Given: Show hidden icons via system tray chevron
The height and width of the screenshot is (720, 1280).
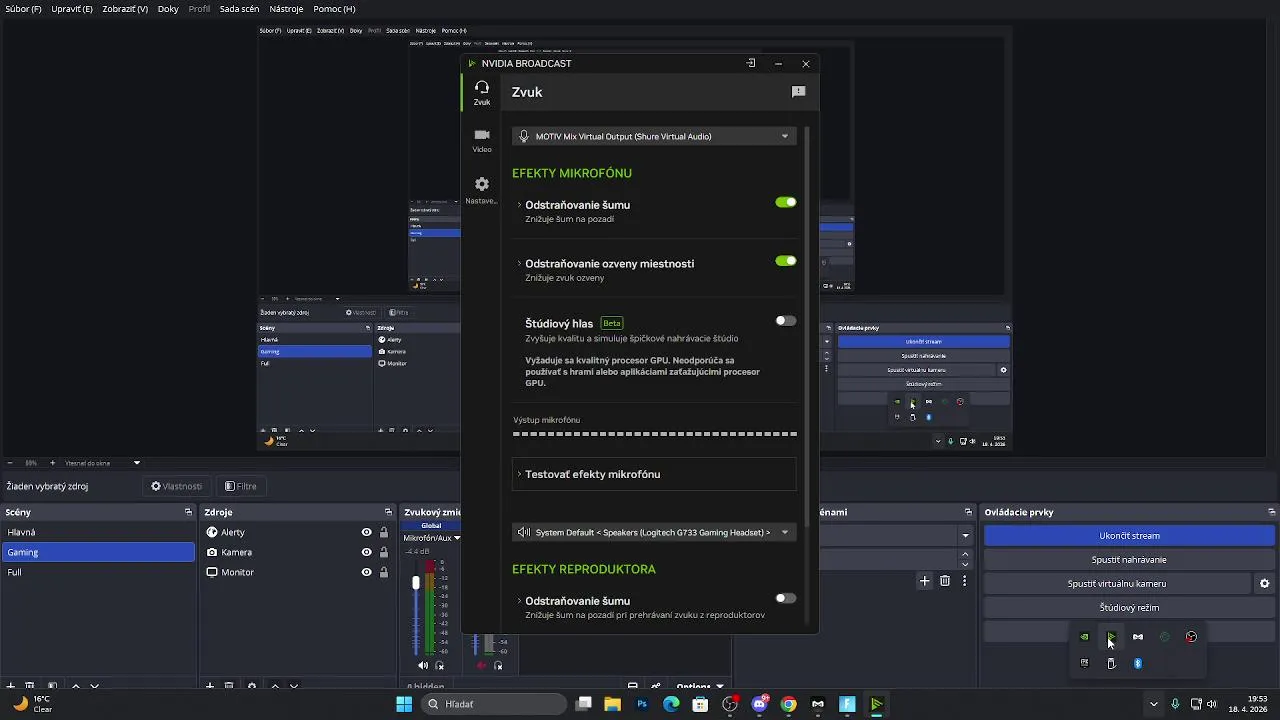Looking at the screenshot, I should pos(1153,704).
